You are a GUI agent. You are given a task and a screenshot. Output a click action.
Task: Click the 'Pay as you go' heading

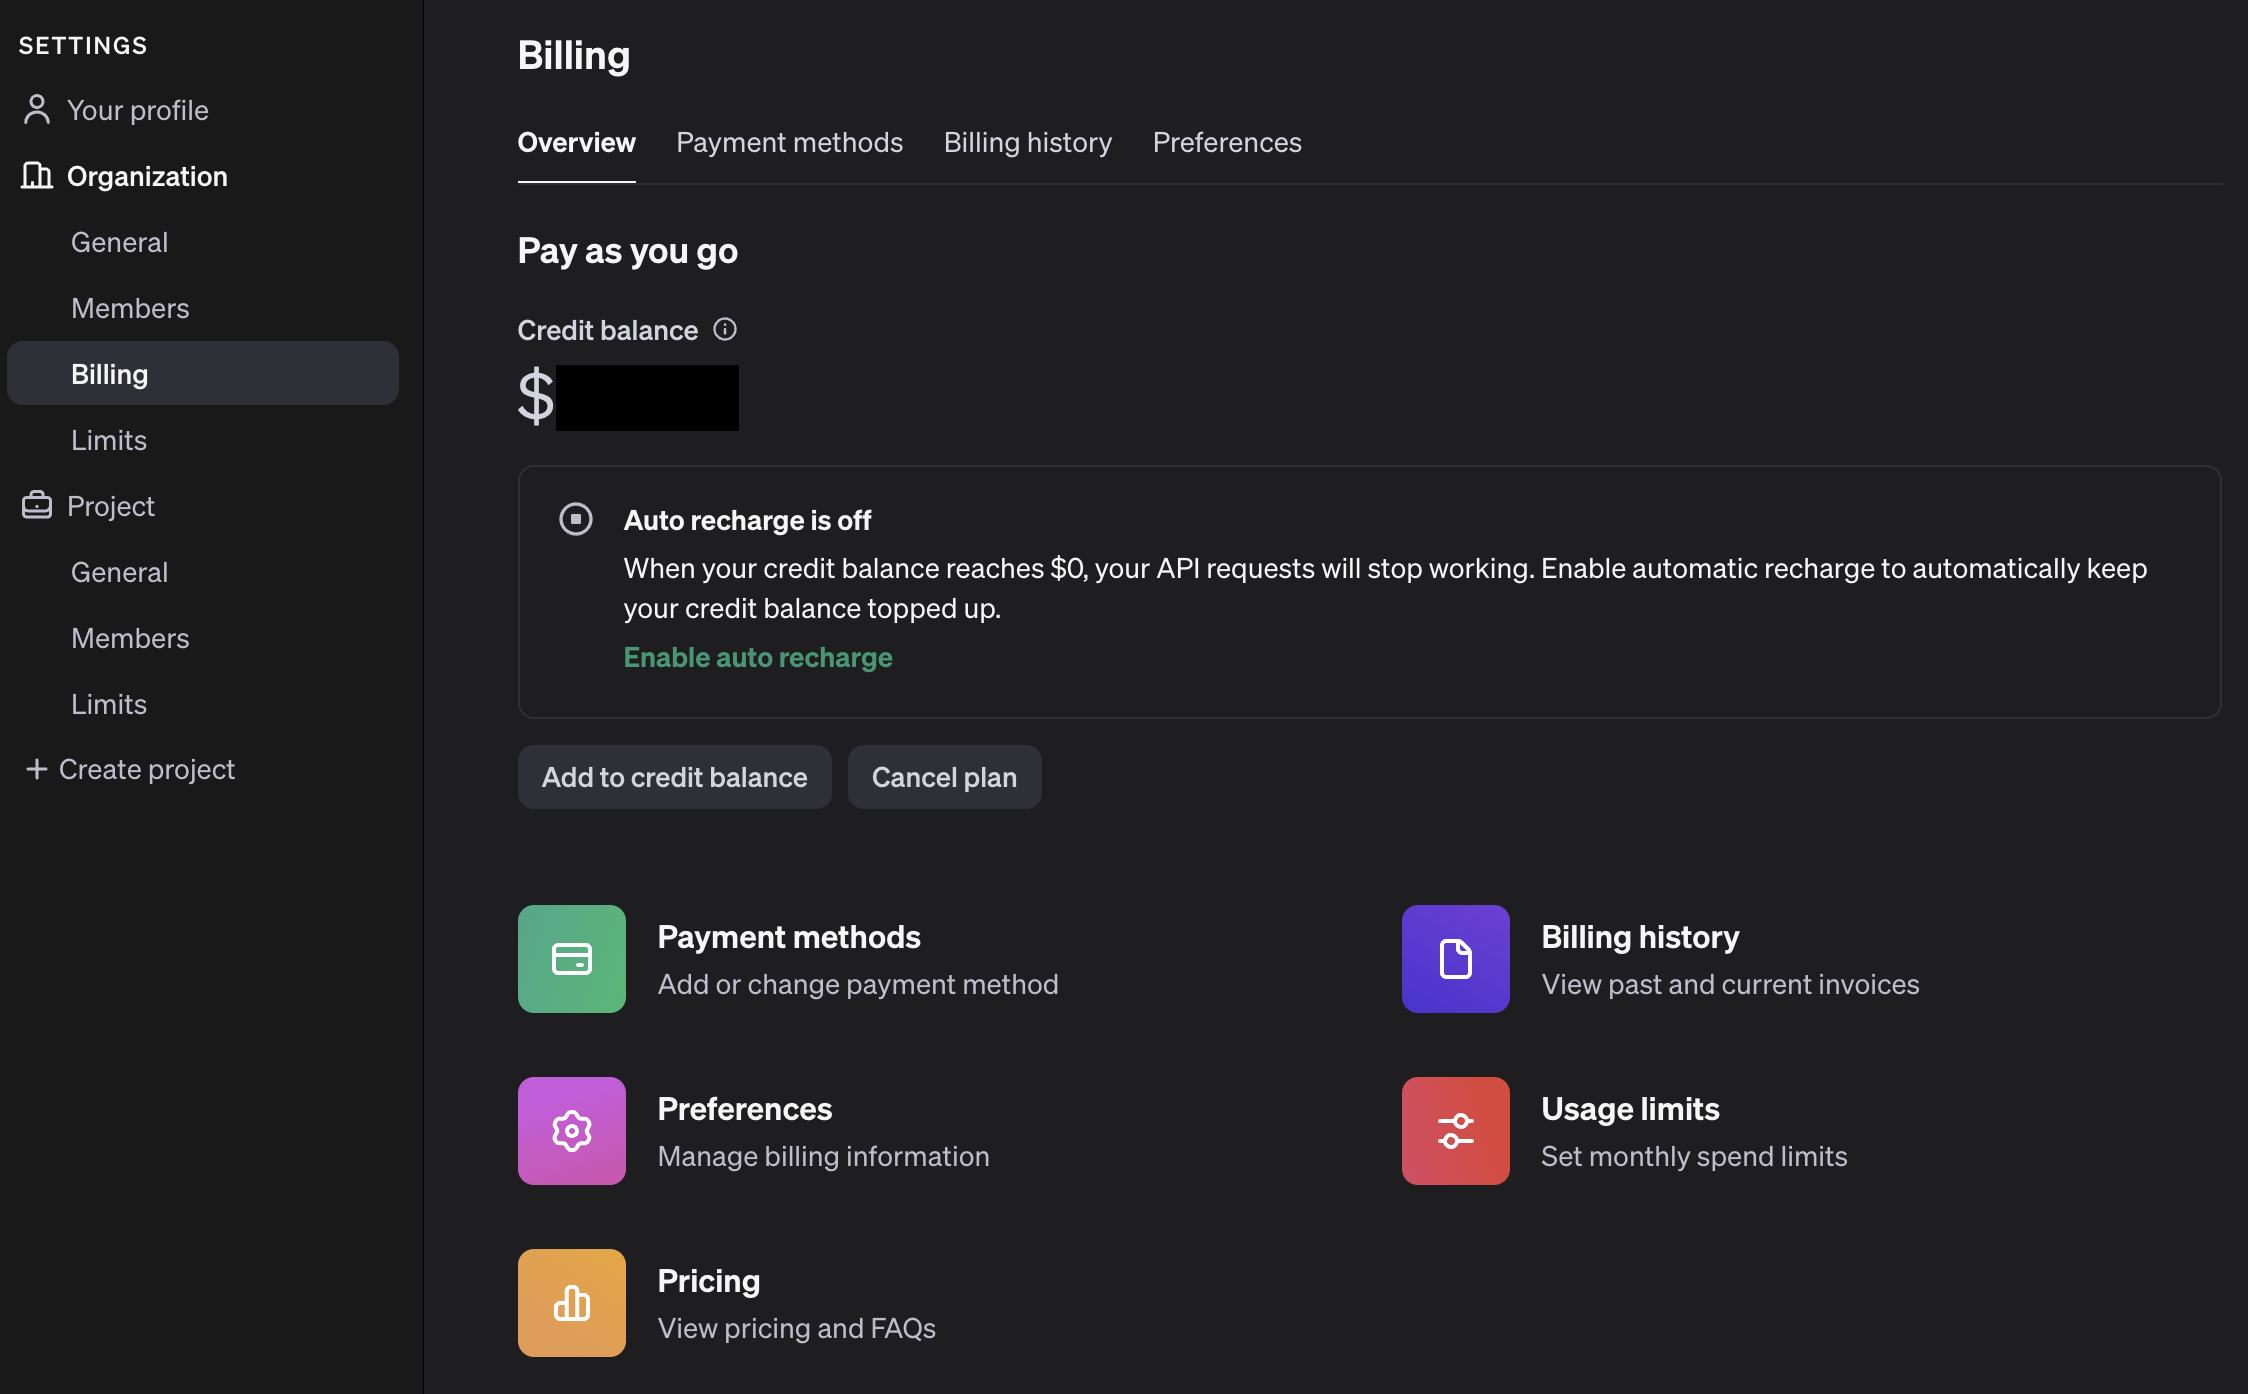coord(628,251)
